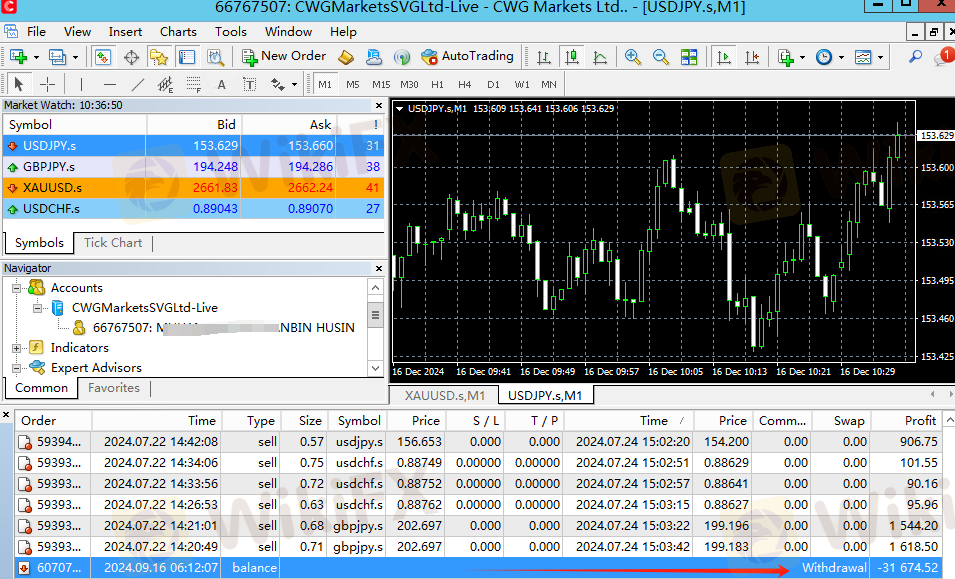Select the vertical line drawing tool
The image size is (955, 579).
click(x=81, y=84)
